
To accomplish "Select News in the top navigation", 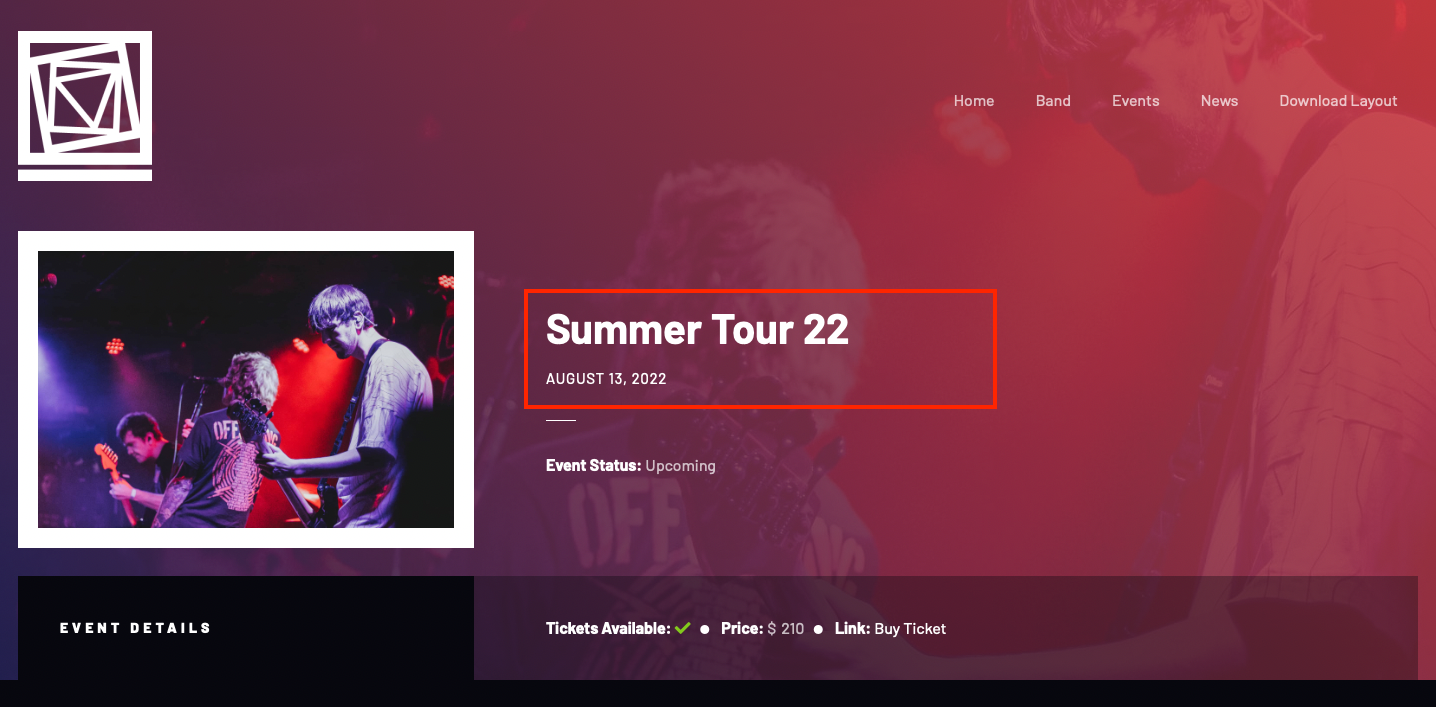I will tap(1219, 101).
